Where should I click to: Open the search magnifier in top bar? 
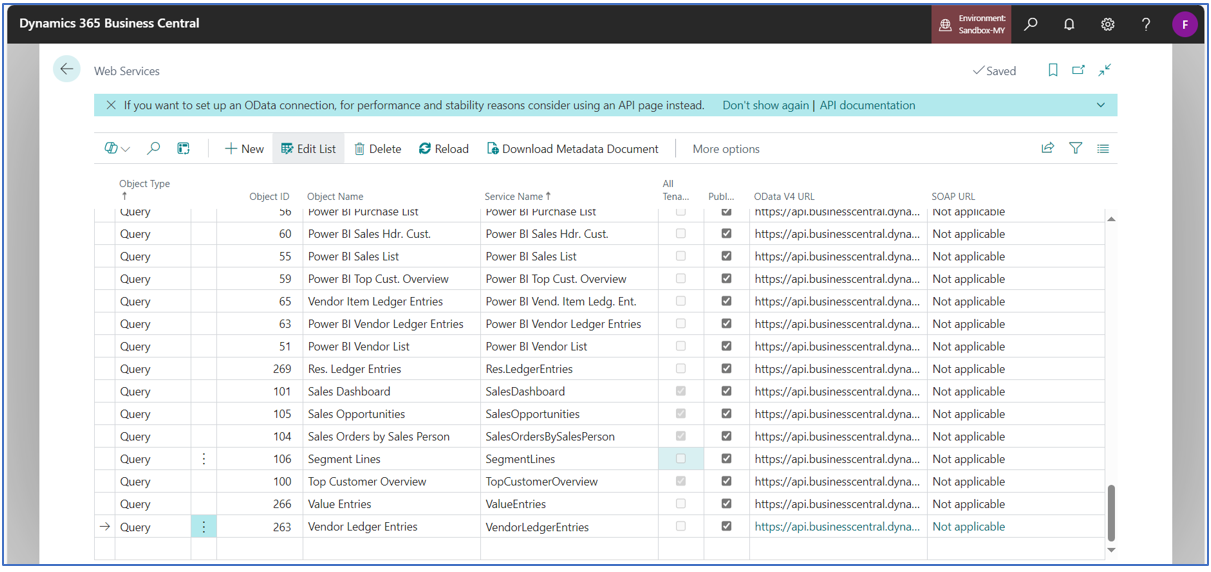click(1031, 24)
